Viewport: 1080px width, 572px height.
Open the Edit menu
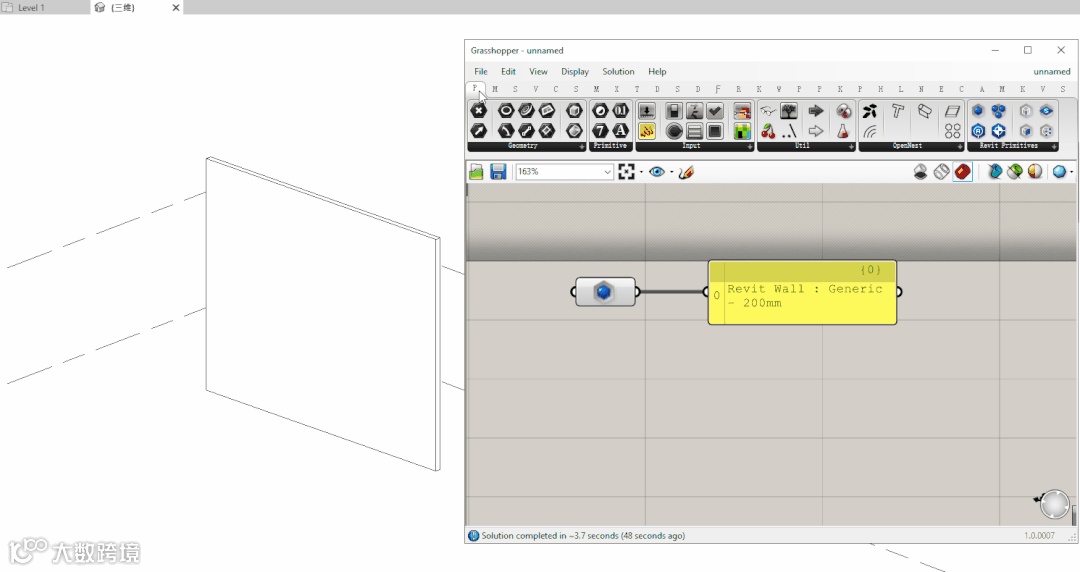[x=508, y=72]
